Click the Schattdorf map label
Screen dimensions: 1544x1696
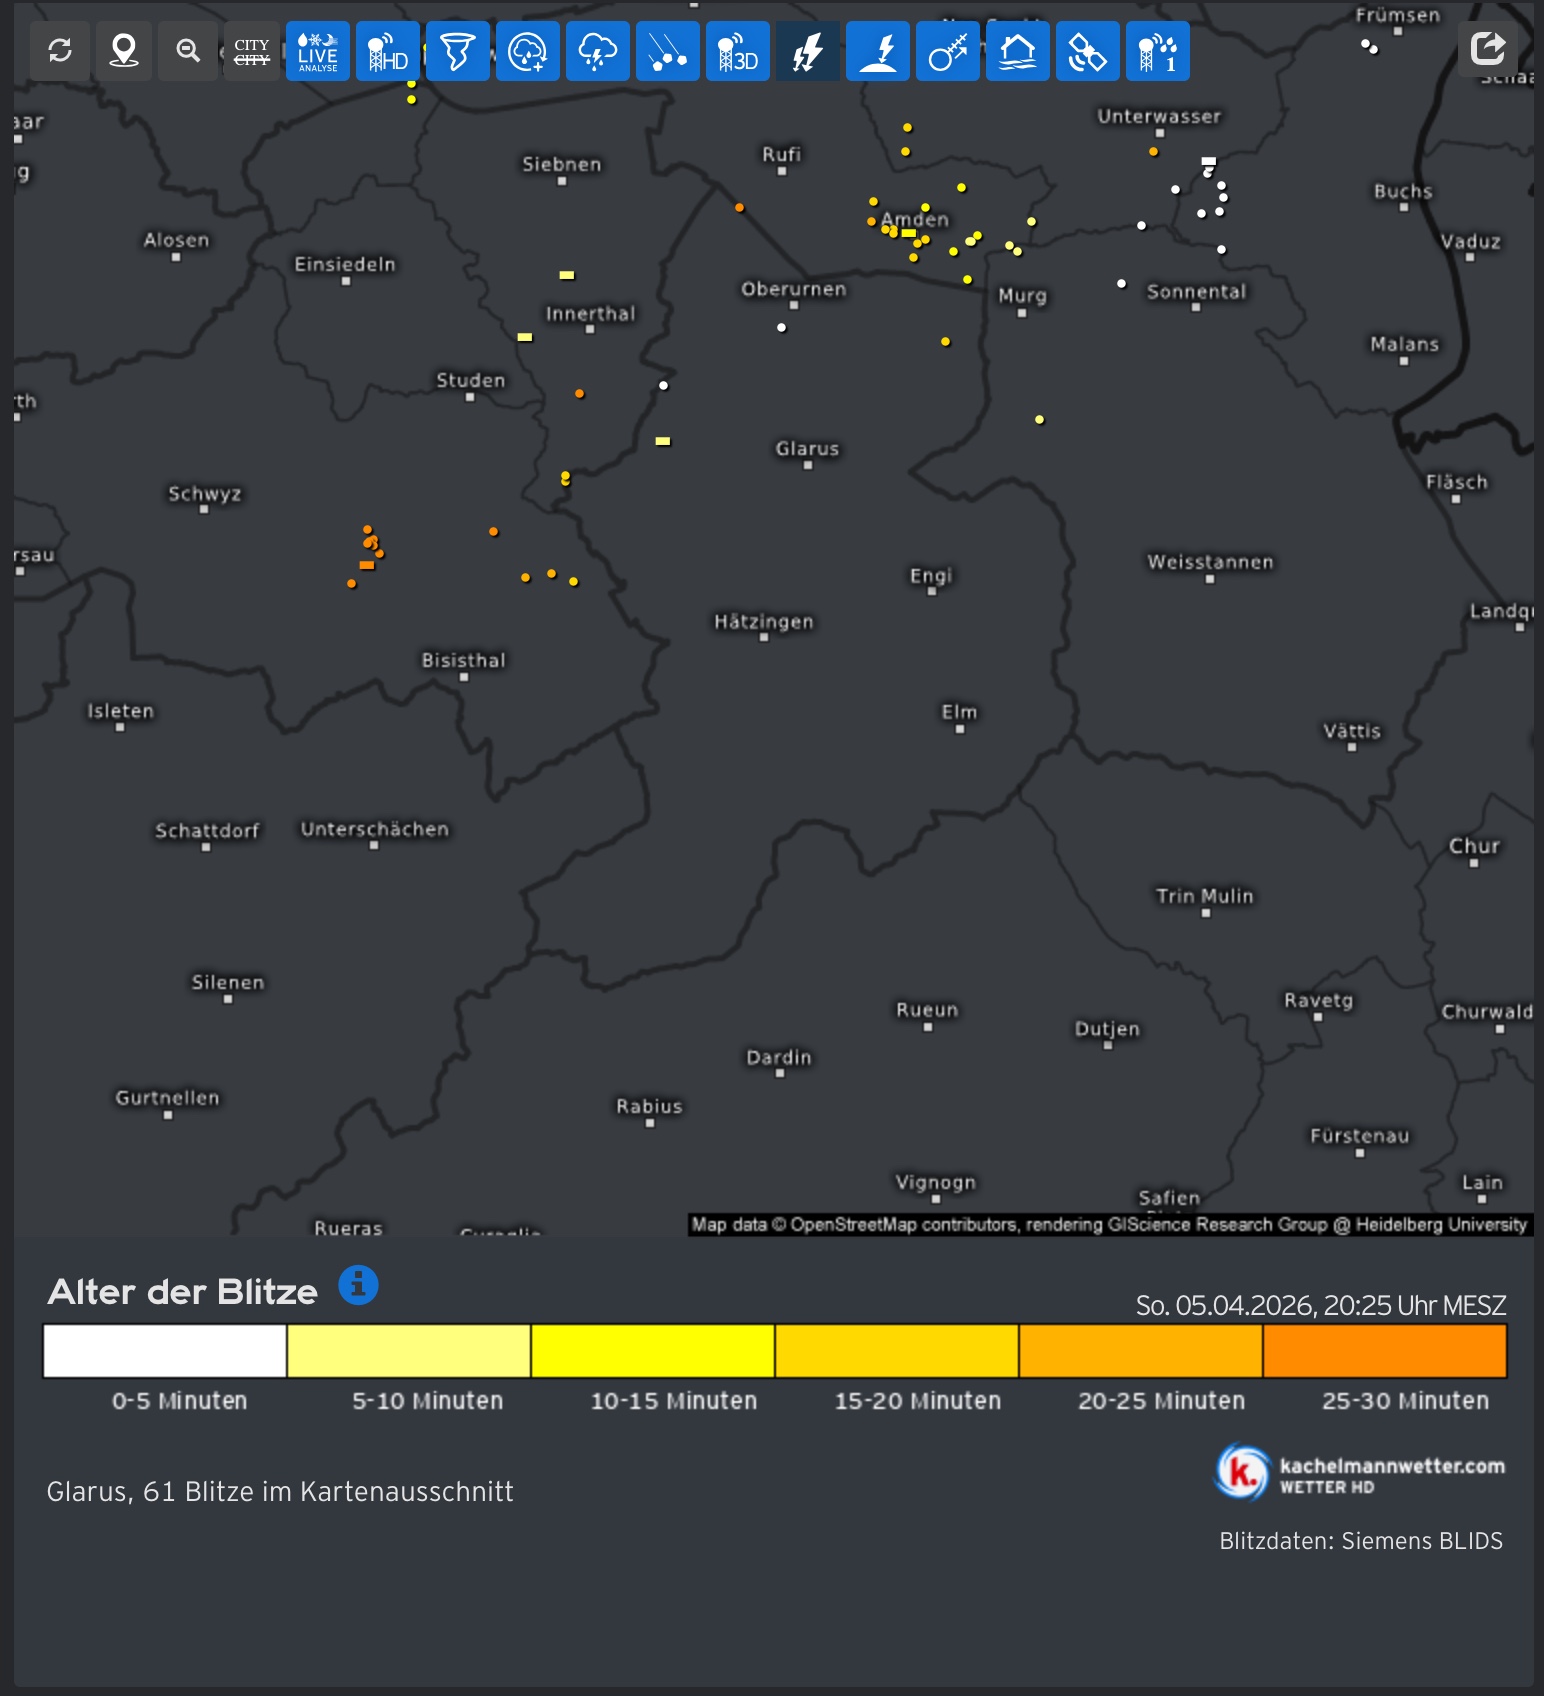coord(207,831)
